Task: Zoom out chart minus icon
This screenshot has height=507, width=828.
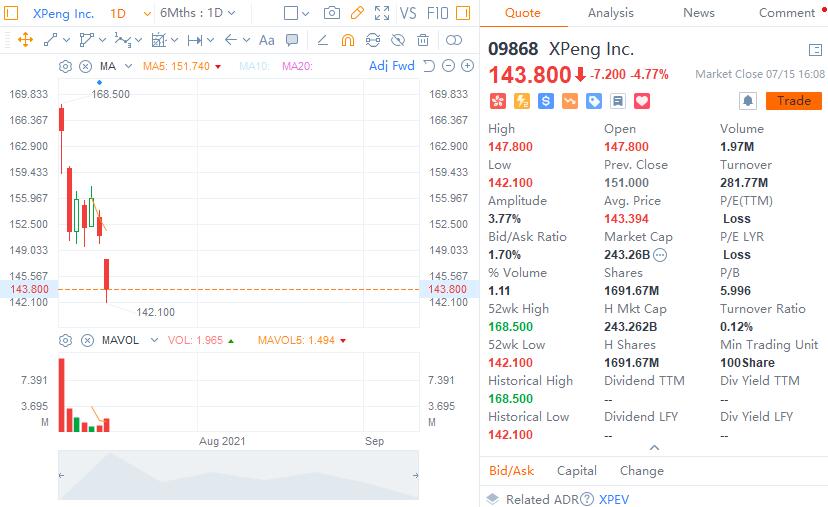Action: [448, 66]
